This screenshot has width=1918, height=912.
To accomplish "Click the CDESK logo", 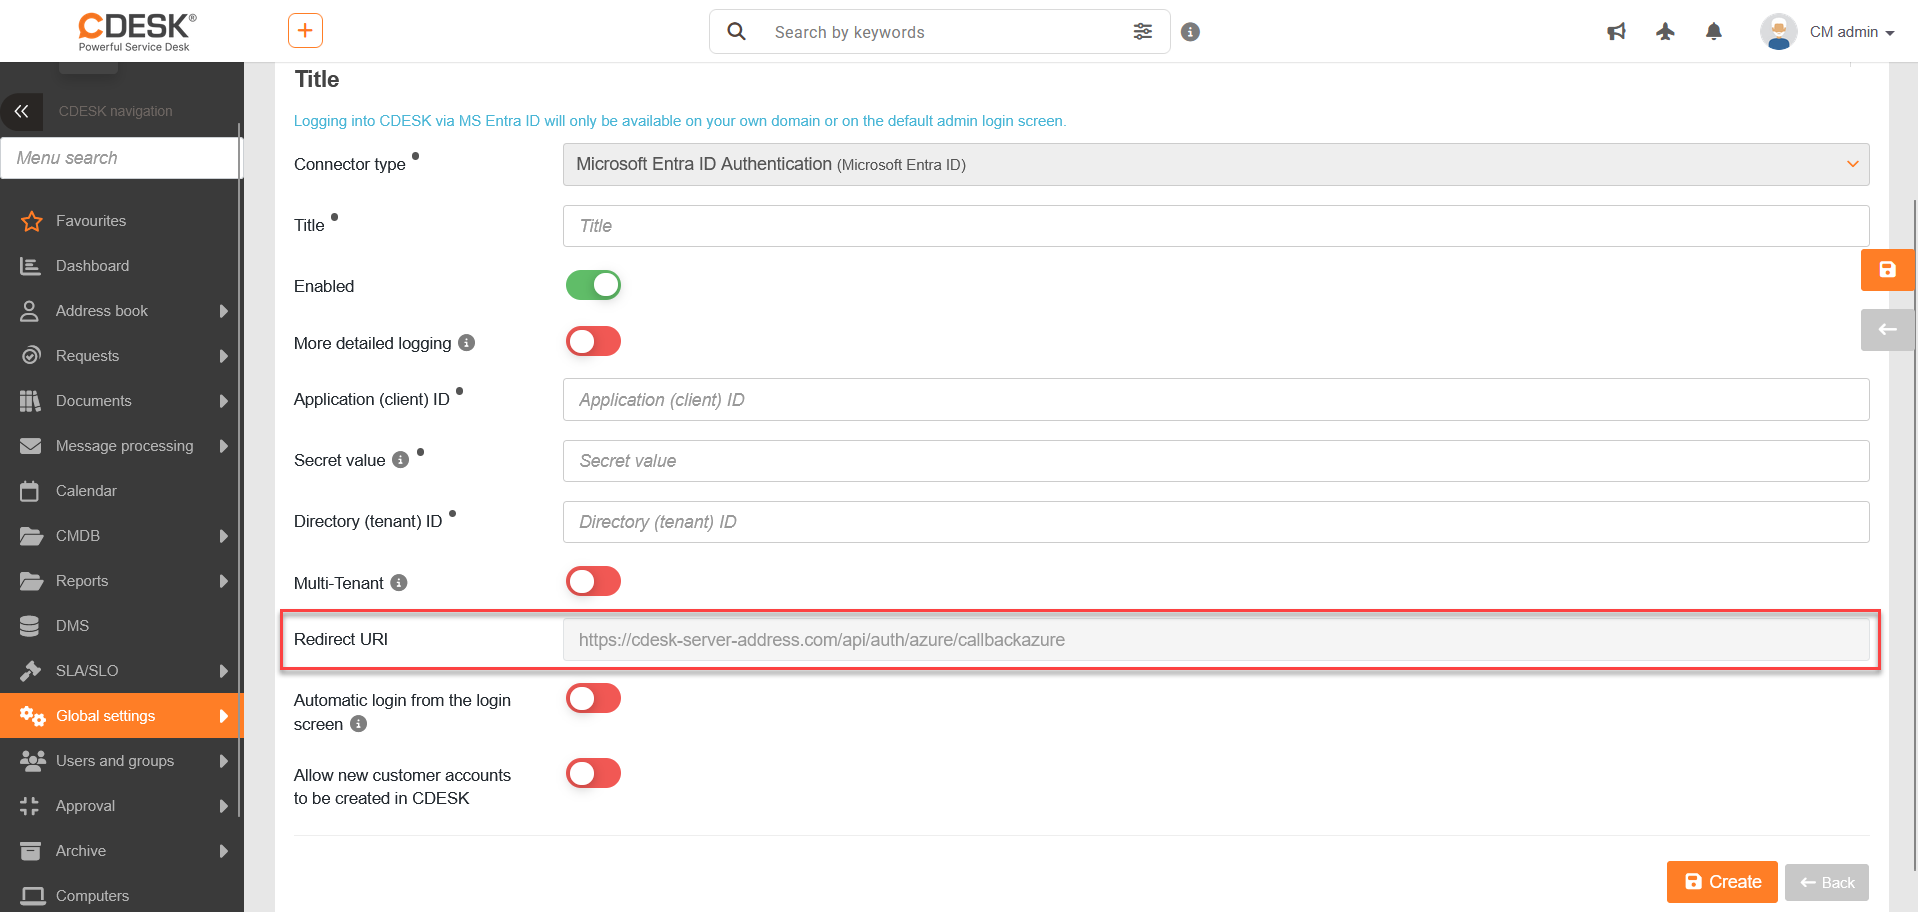I will tap(137, 31).
